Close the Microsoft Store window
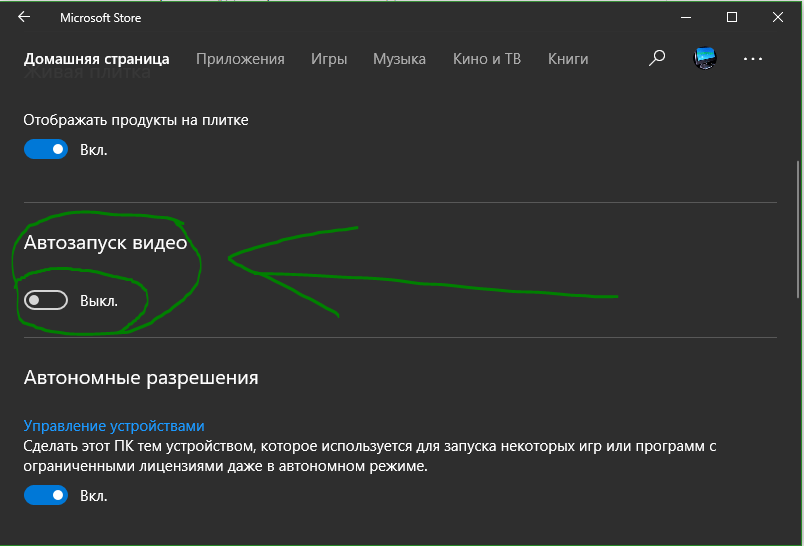 (778, 17)
